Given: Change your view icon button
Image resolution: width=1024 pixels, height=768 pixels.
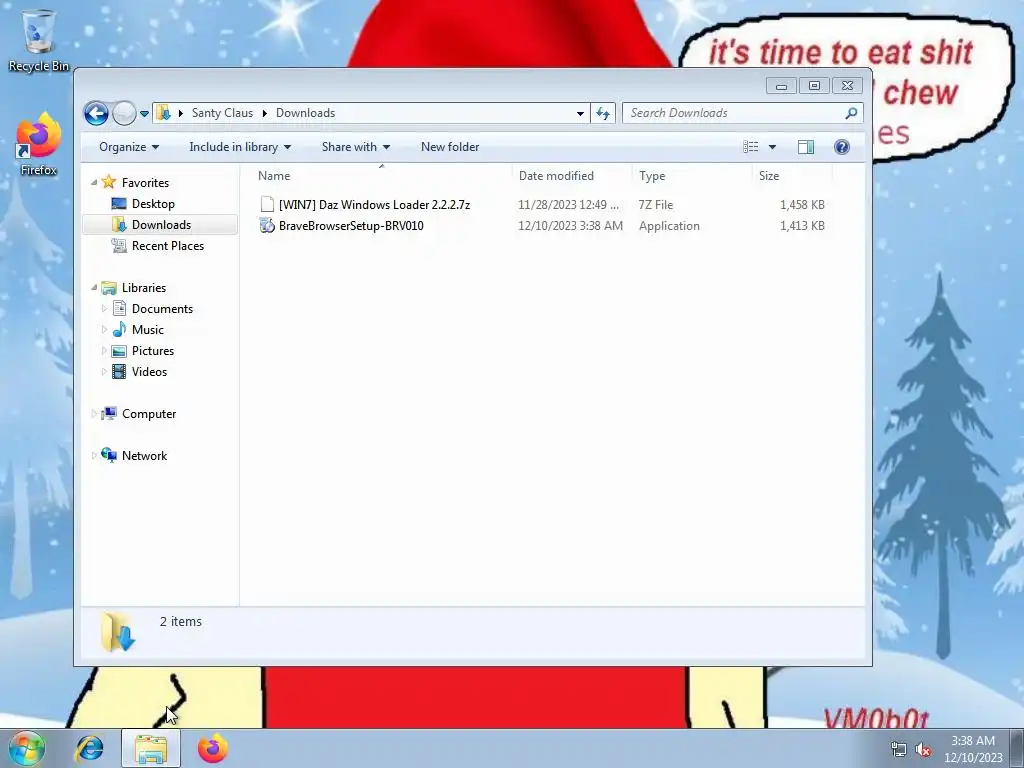Looking at the screenshot, I should point(751,147).
